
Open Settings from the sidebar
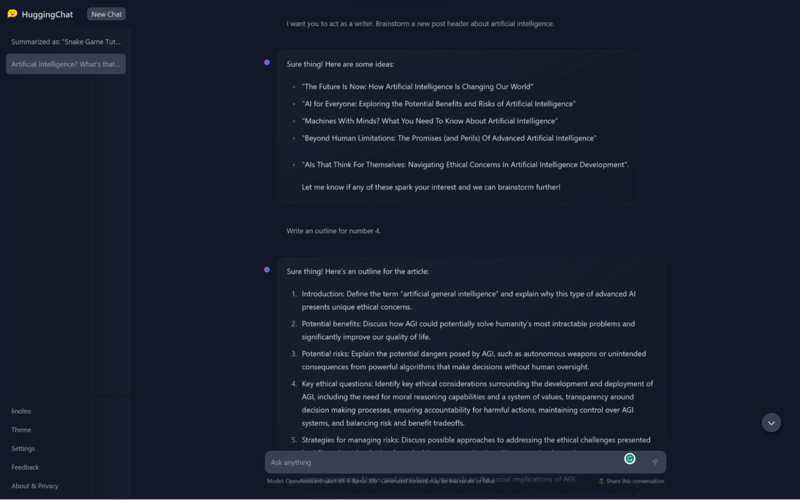[x=23, y=449]
